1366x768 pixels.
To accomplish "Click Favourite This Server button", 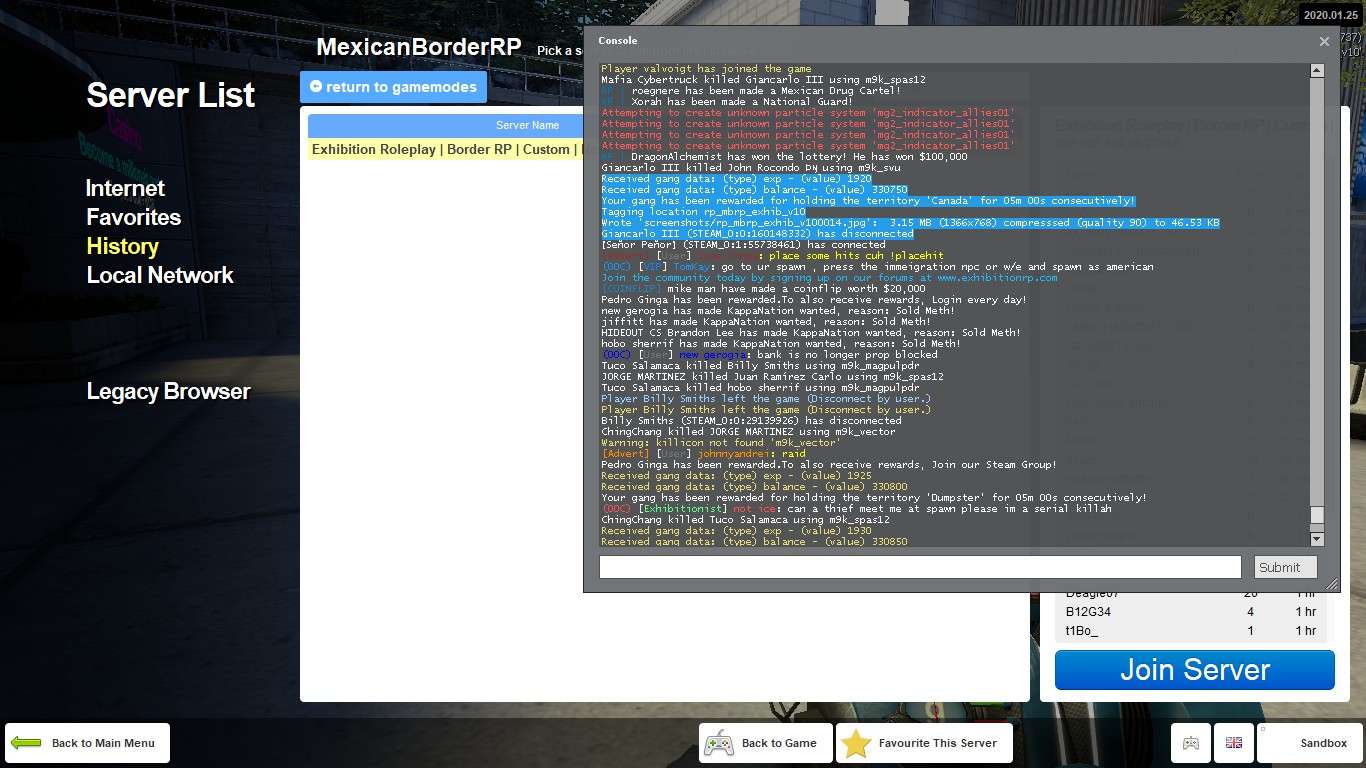I will [x=924, y=743].
